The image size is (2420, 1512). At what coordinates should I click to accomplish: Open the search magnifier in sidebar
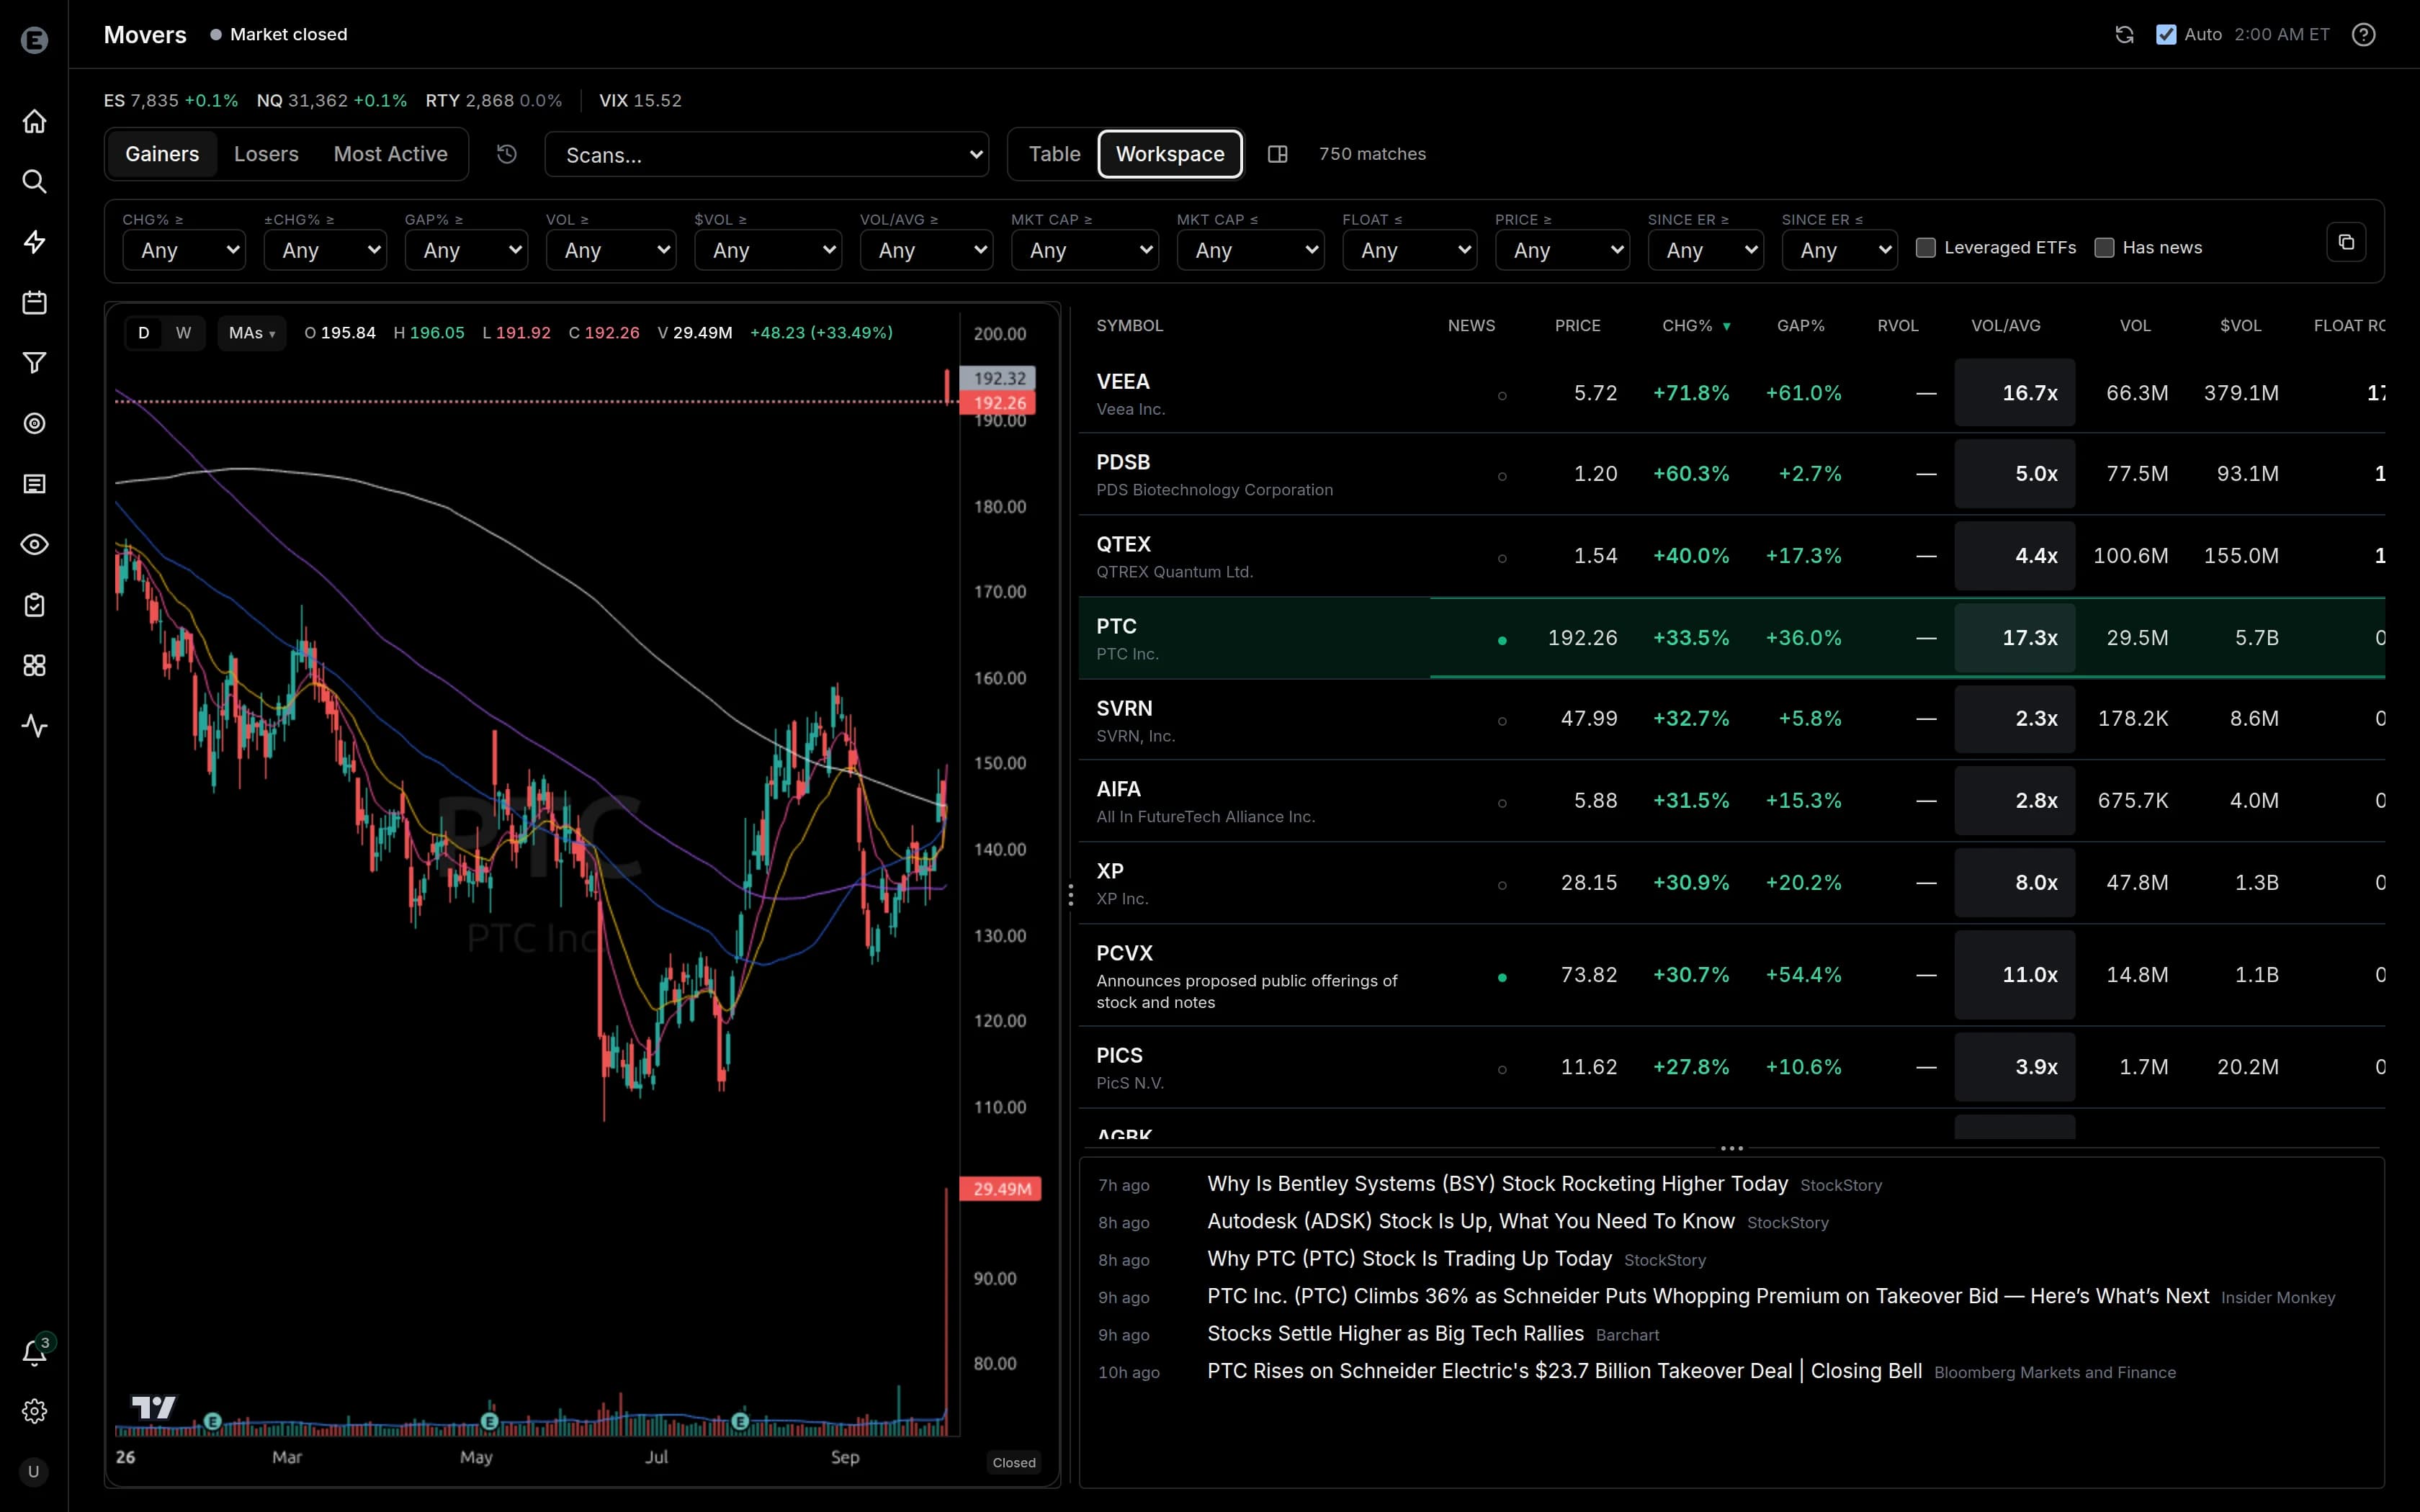pyautogui.click(x=34, y=181)
